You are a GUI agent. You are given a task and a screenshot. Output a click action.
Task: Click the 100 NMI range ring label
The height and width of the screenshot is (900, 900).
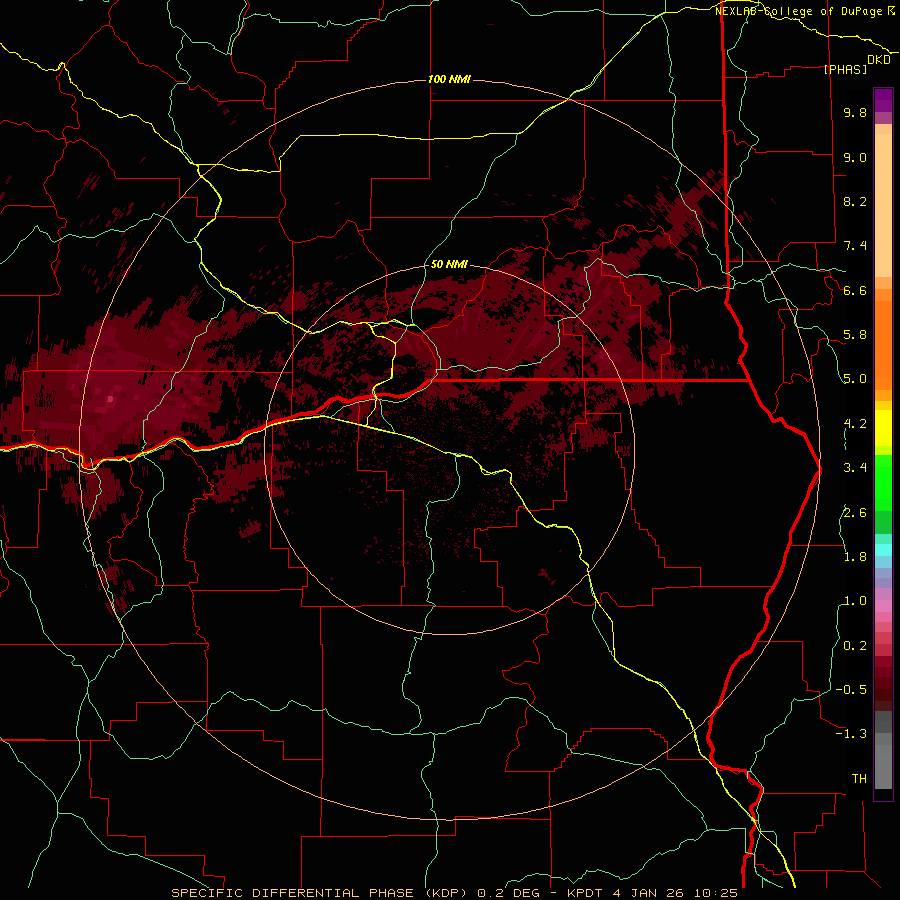tap(449, 79)
